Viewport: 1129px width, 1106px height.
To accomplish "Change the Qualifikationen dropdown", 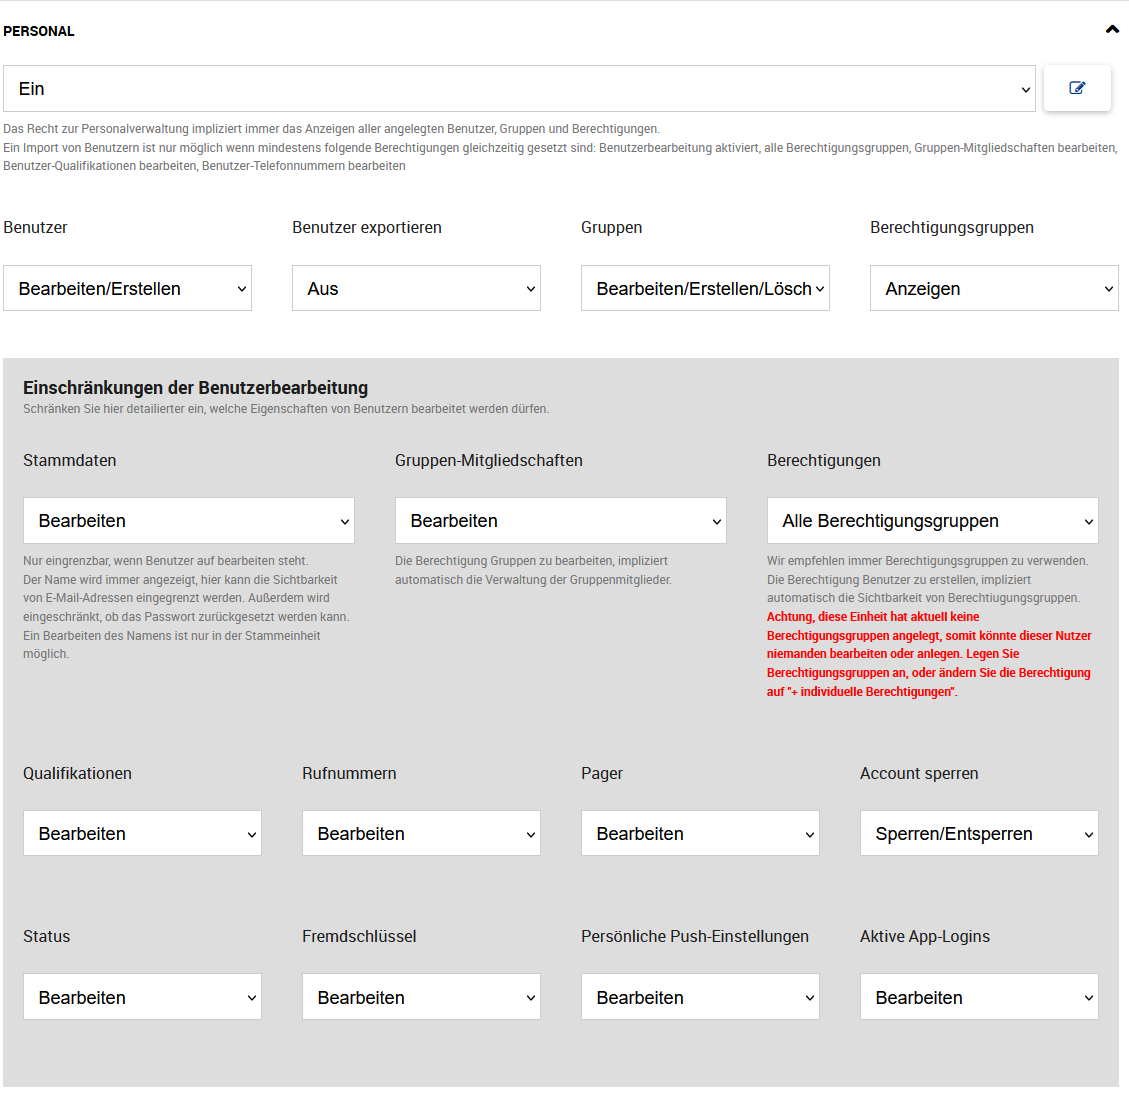I will pos(142,833).
